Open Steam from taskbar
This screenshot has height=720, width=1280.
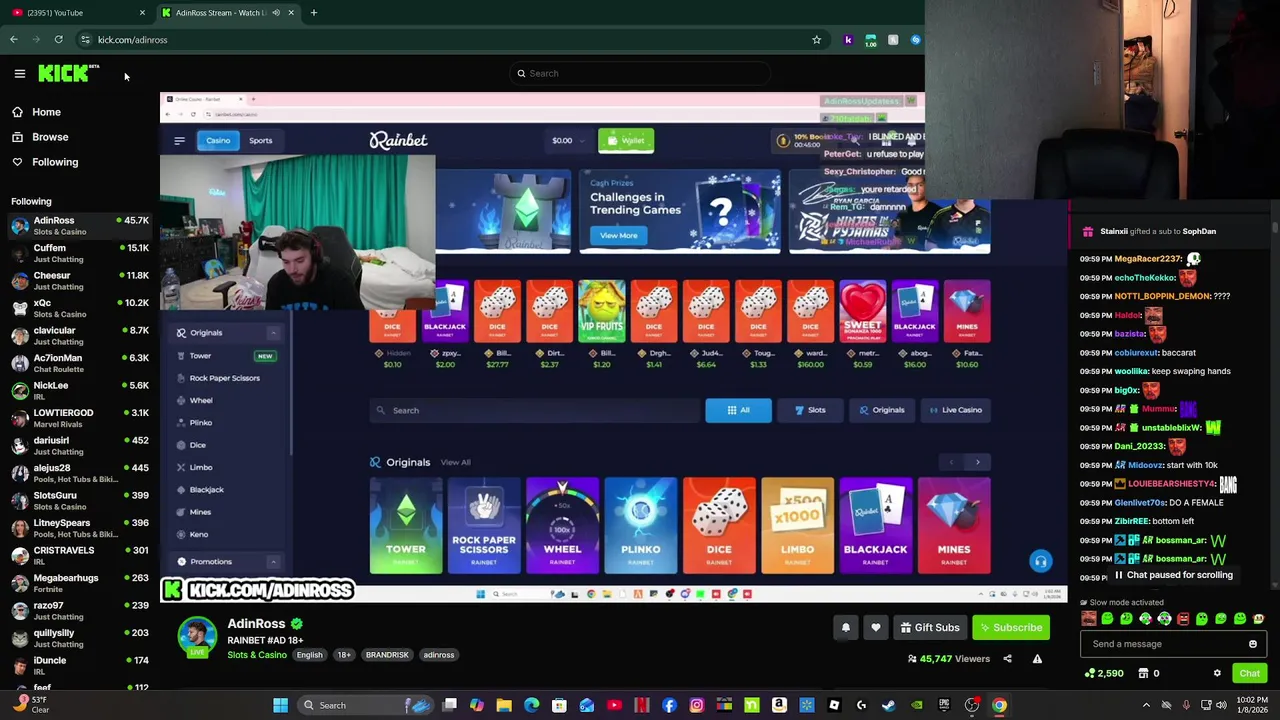coord(889,705)
